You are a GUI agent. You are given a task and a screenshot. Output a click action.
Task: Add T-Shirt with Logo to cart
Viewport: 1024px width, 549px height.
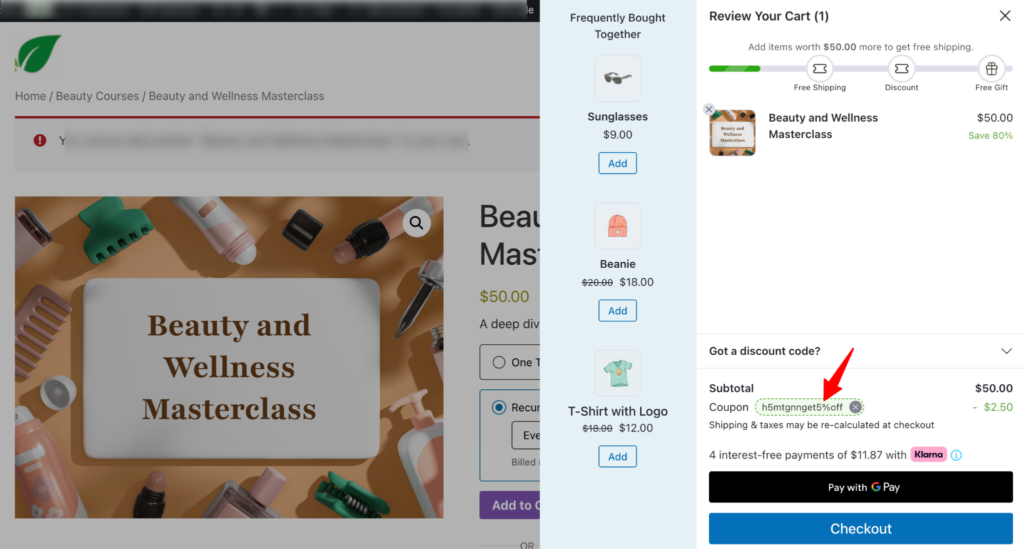click(x=617, y=456)
